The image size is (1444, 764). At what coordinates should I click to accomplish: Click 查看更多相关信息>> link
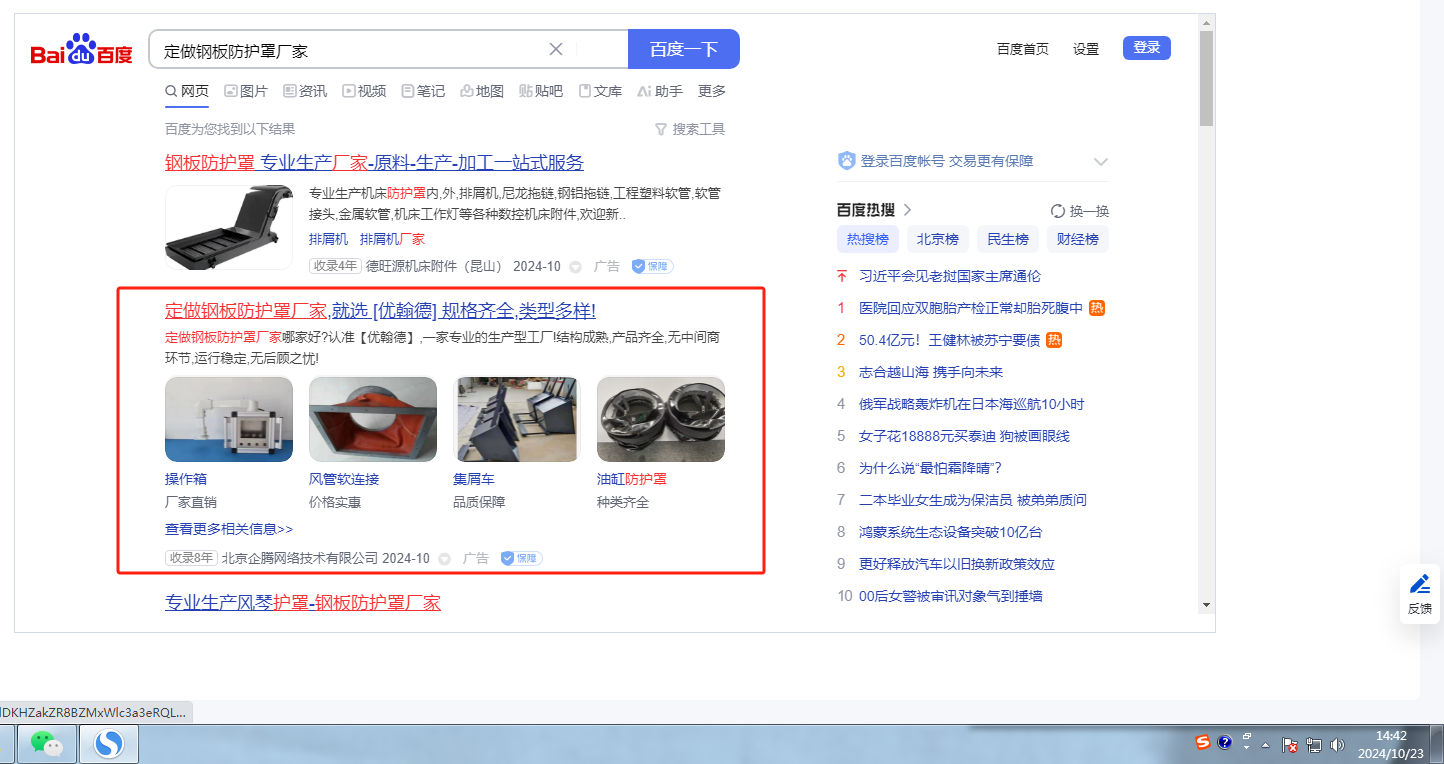tap(229, 529)
